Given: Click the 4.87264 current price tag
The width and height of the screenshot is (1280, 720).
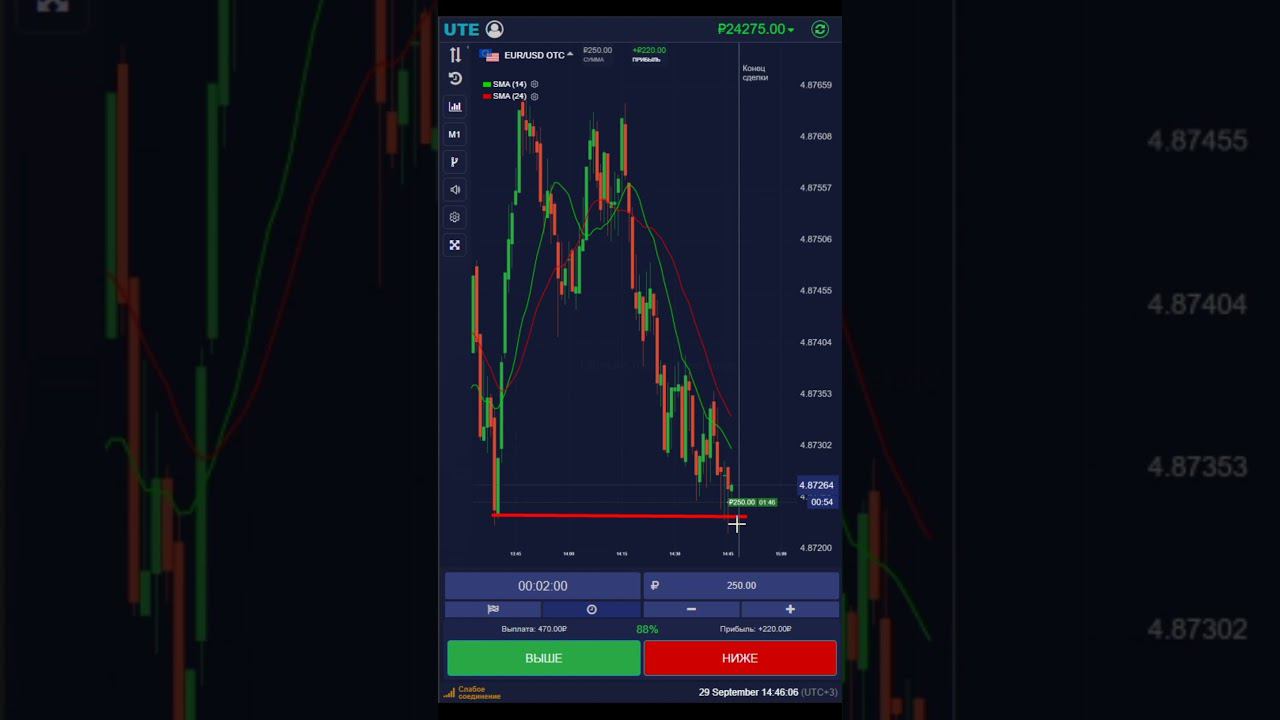Looking at the screenshot, I should pos(816,485).
